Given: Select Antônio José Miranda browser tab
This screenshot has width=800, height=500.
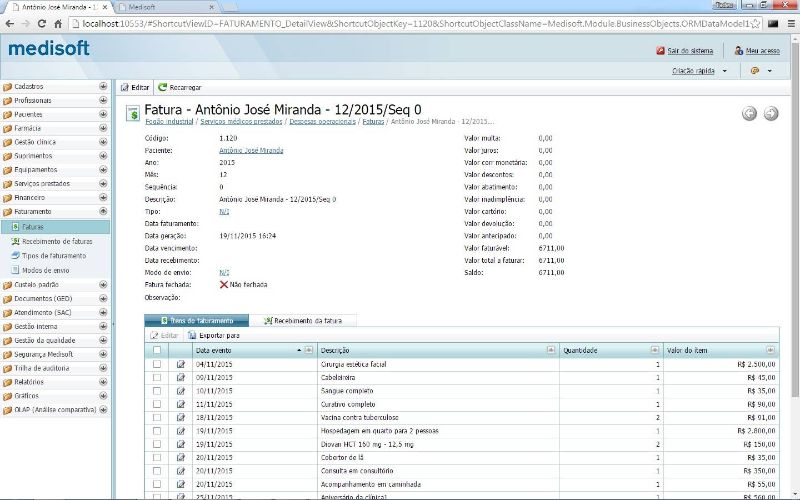Looking at the screenshot, I should (59, 7).
